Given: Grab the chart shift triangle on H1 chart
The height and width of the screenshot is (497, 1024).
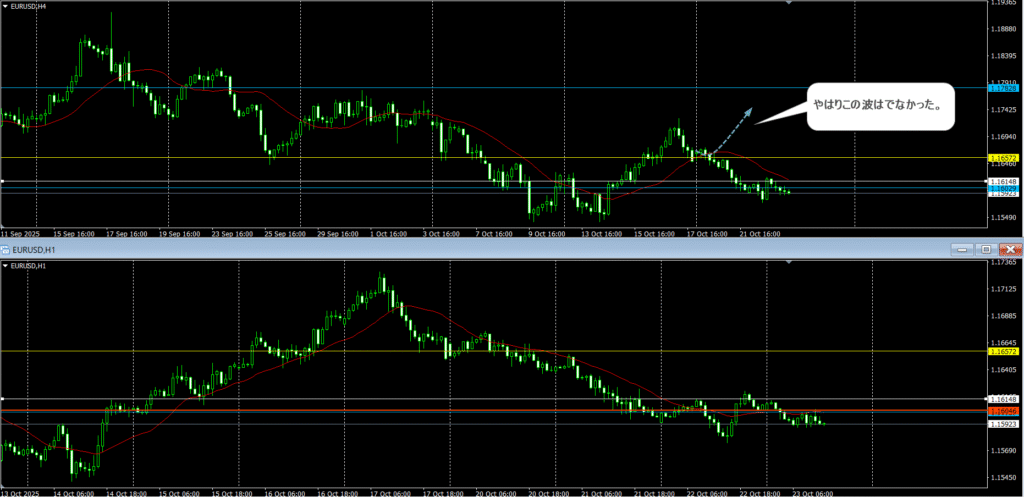Looking at the screenshot, I should point(790,263).
